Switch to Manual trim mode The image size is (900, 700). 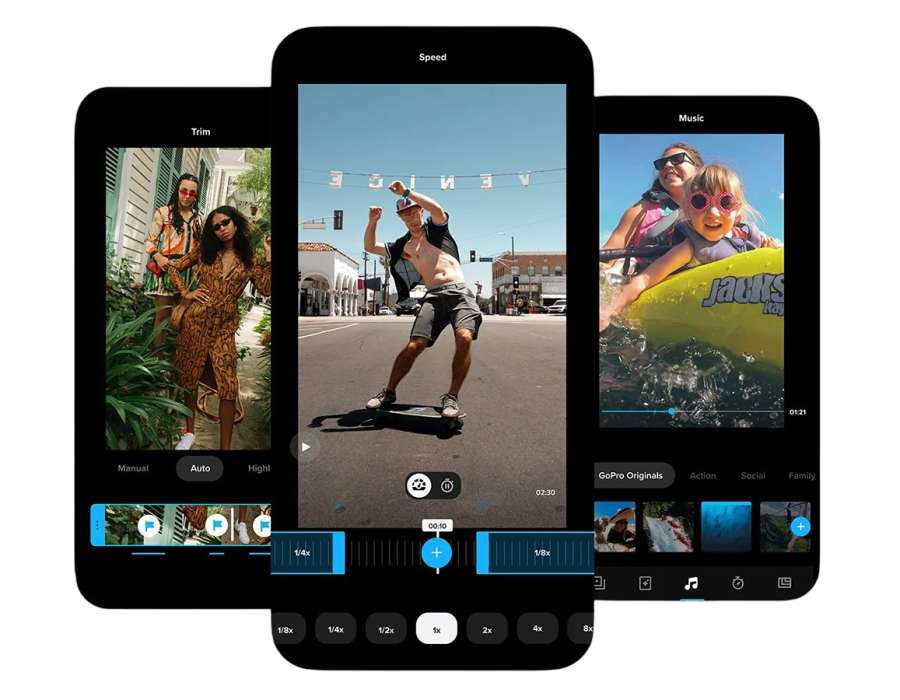point(133,468)
